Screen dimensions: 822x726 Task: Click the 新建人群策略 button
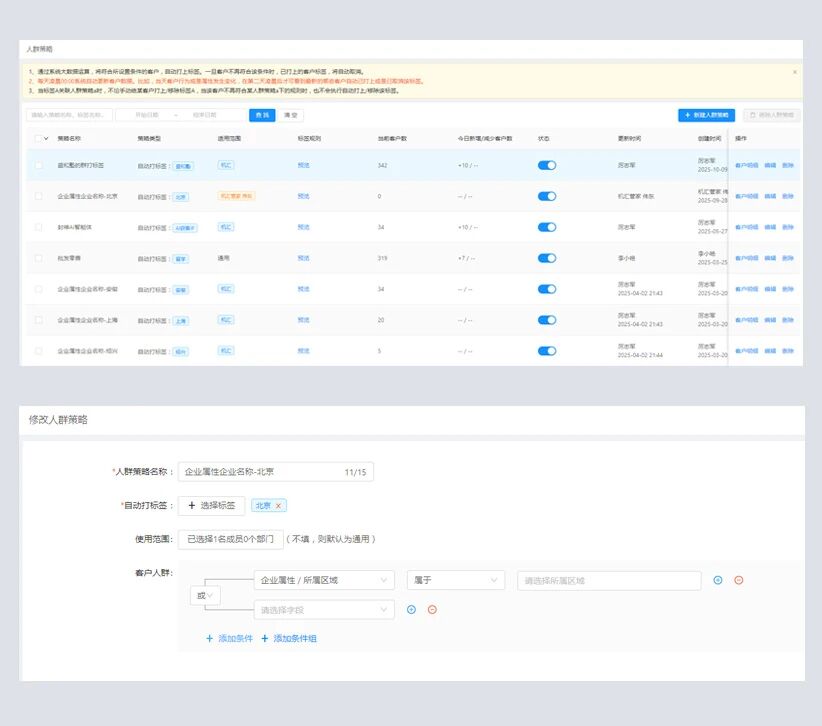point(706,115)
